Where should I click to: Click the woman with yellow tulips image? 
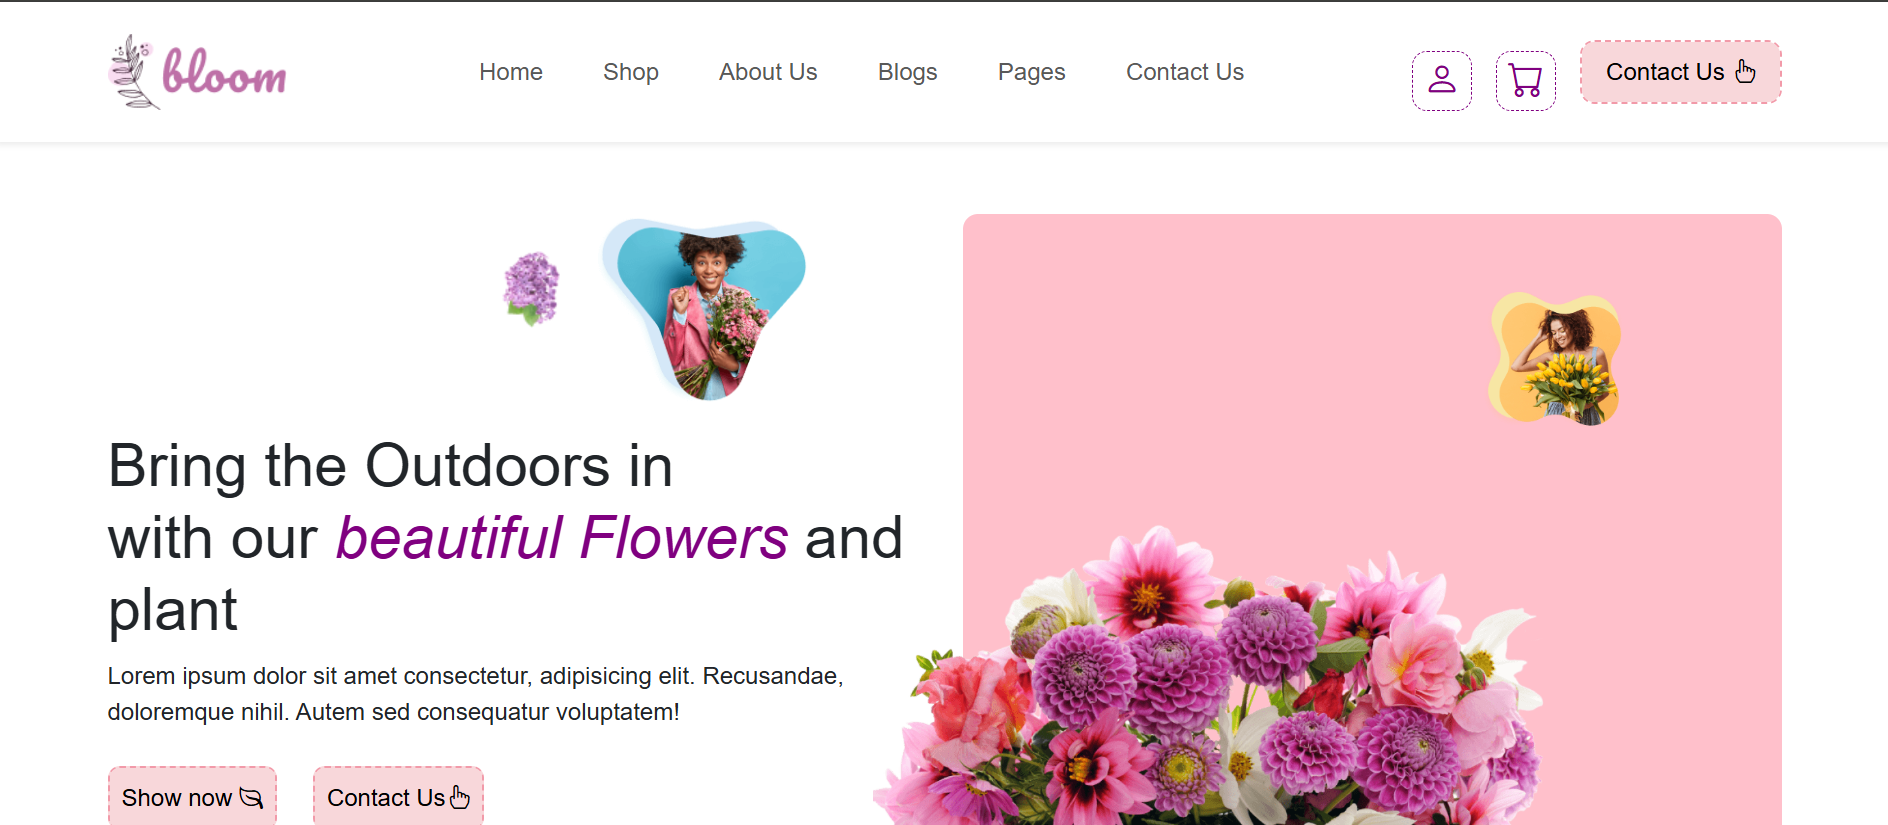tap(1555, 360)
